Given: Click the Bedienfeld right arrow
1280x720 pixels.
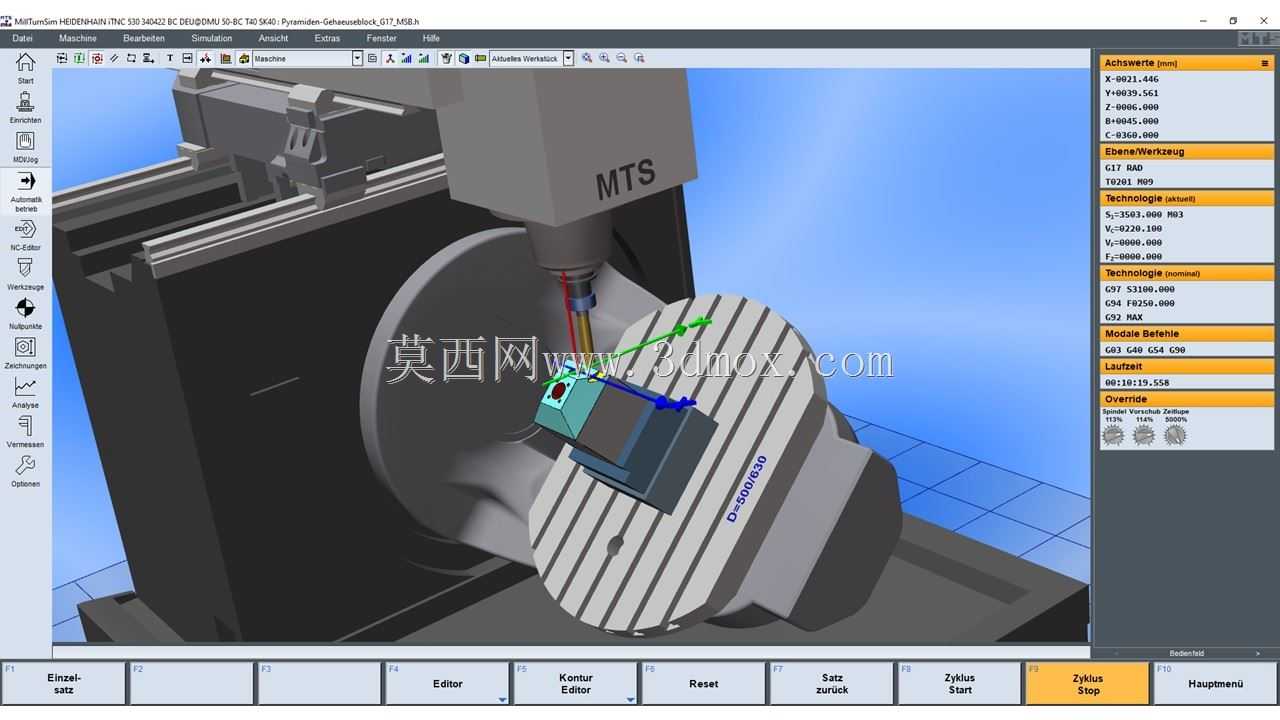Looking at the screenshot, I should [x=1258, y=653].
